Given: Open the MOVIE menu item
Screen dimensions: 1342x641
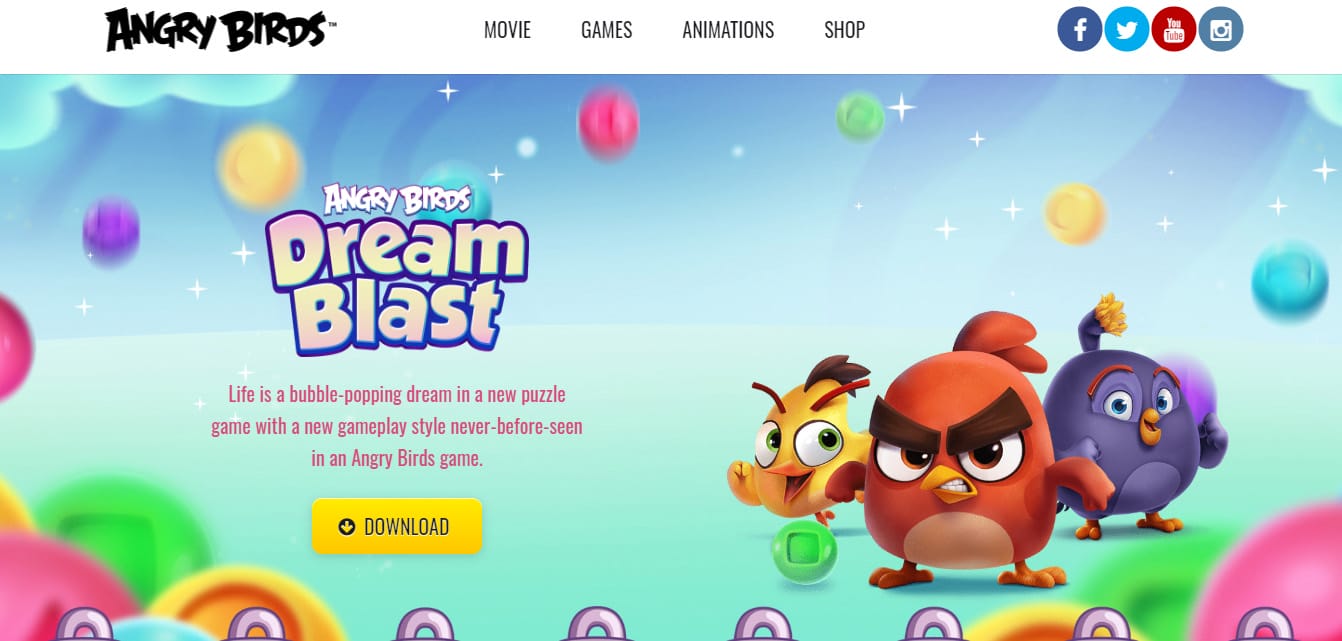Looking at the screenshot, I should pyautogui.click(x=507, y=30).
